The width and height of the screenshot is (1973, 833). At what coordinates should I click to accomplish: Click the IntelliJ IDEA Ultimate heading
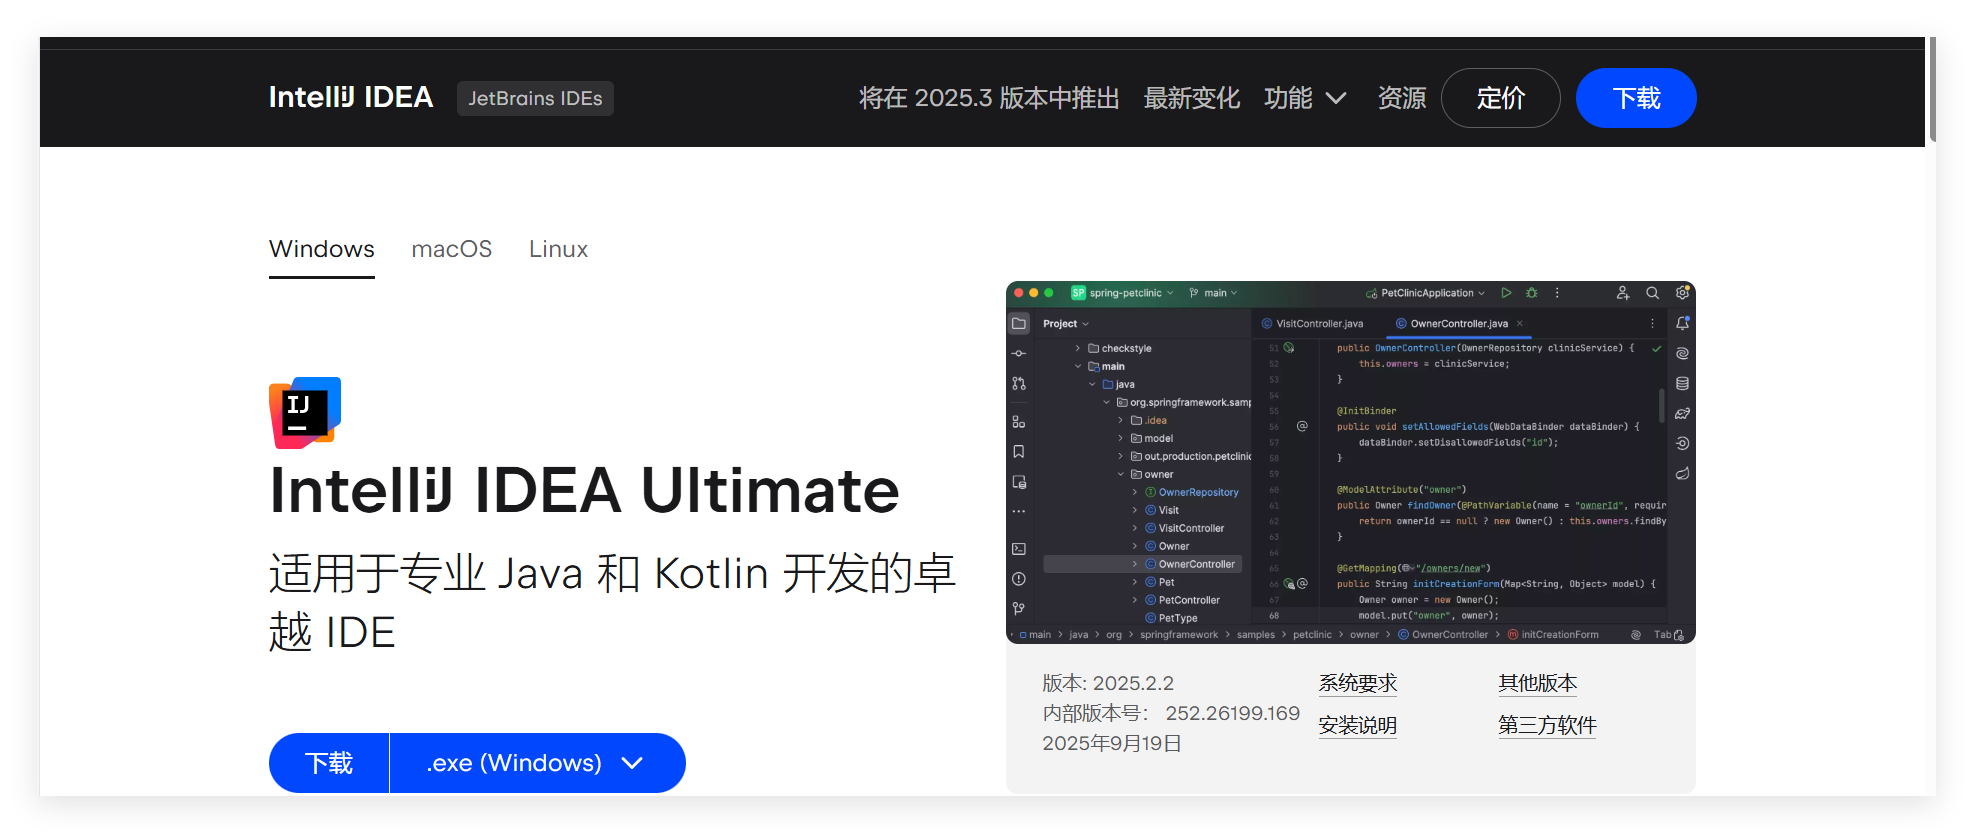click(x=584, y=490)
